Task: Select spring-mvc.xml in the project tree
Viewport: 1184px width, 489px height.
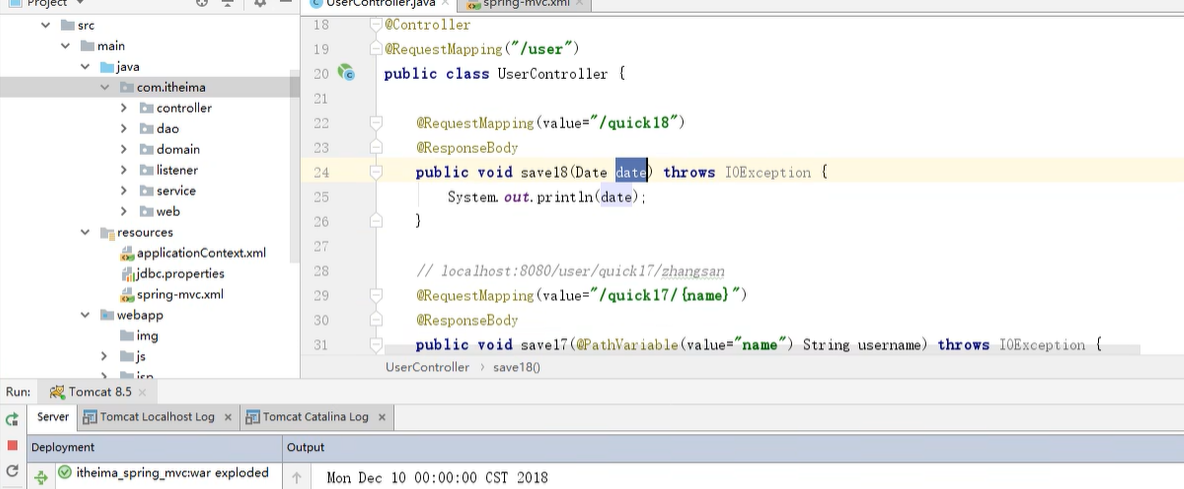Action: pyautogui.click(x=180, y=294)
